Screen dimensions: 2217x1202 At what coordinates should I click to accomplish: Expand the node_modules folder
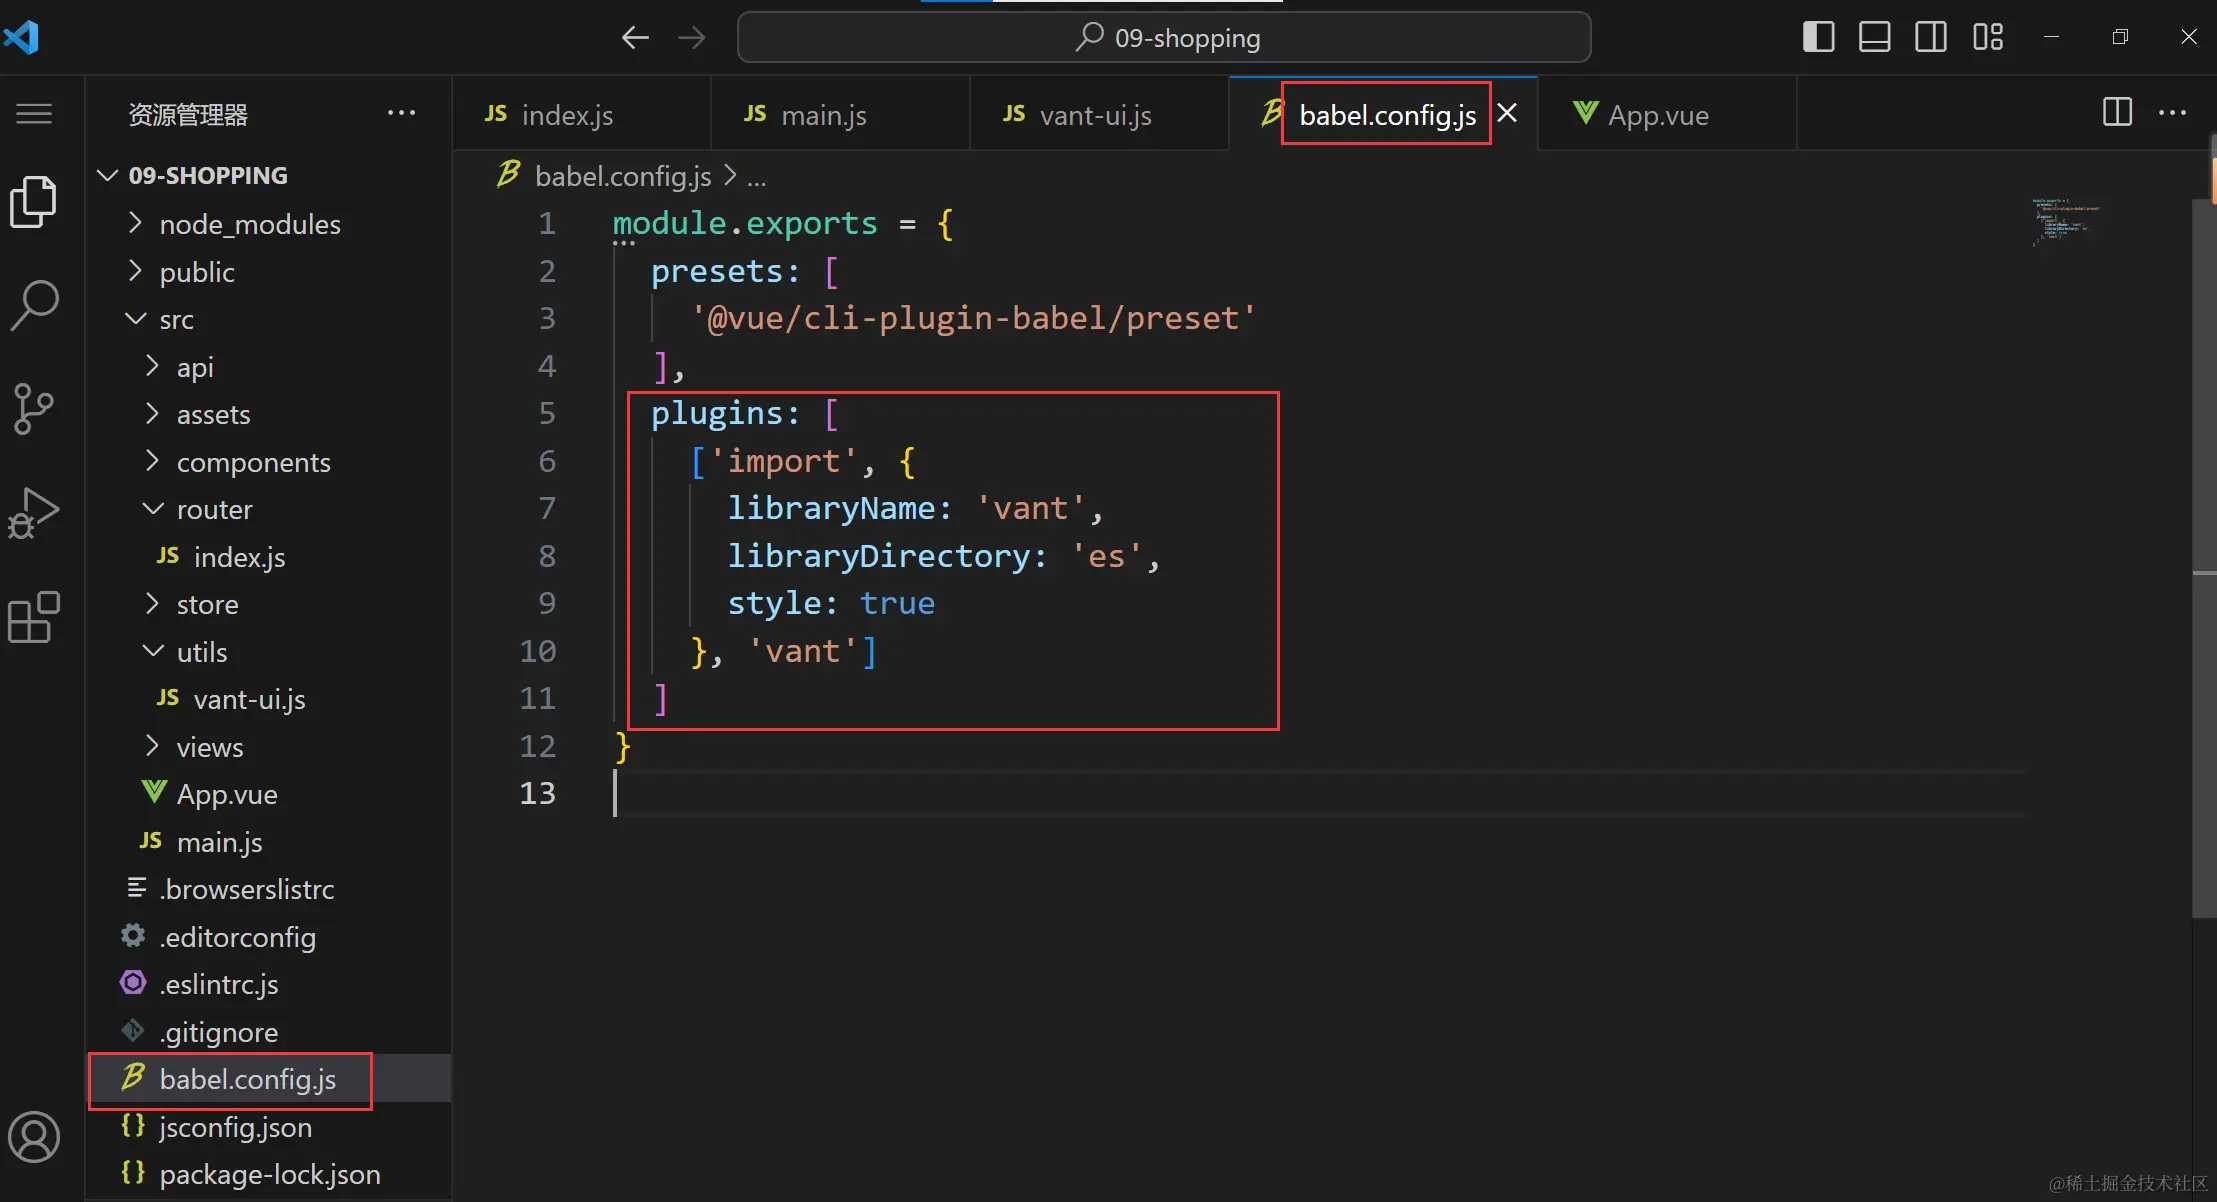point(269,224)
